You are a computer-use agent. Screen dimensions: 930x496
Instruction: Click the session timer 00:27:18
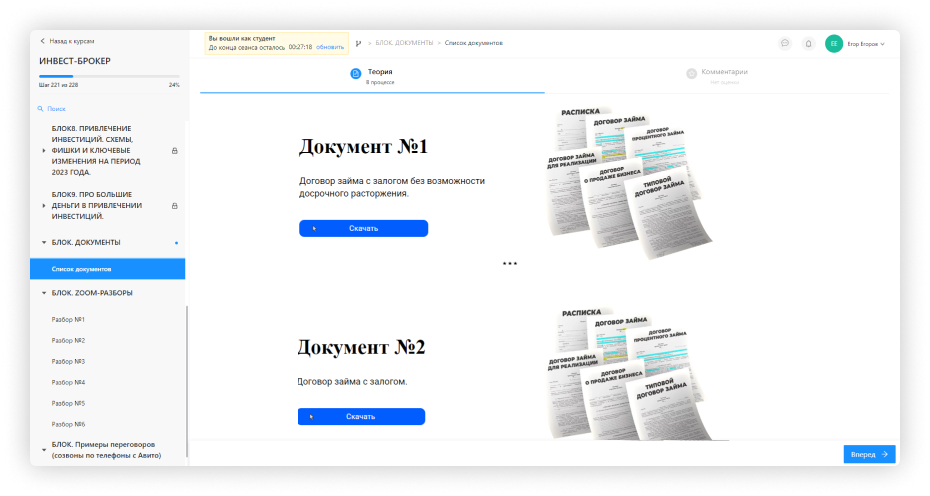tap(300, 47)
